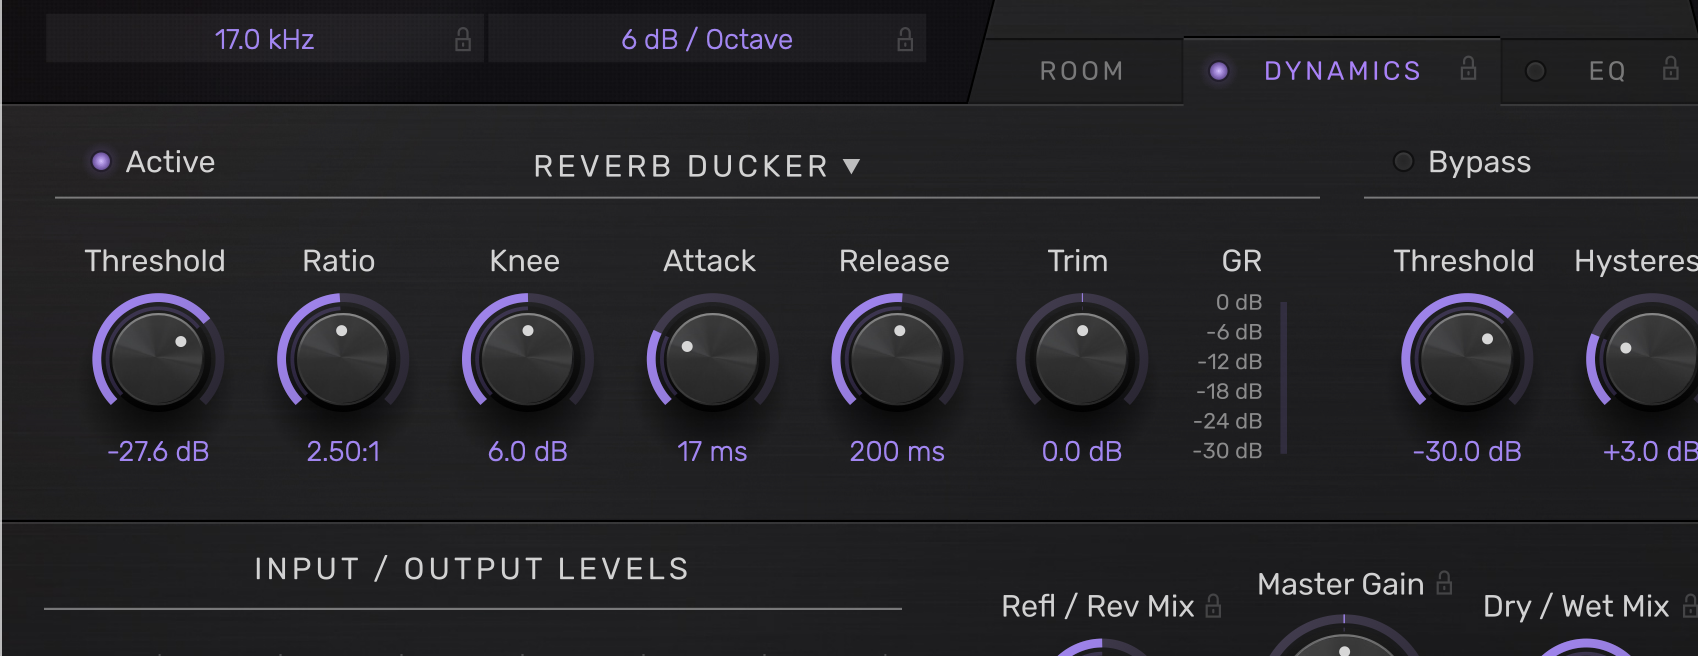Click the Master Gain lock icon
This screenshot has height=656, width=1698.
tap(1444, 582)
